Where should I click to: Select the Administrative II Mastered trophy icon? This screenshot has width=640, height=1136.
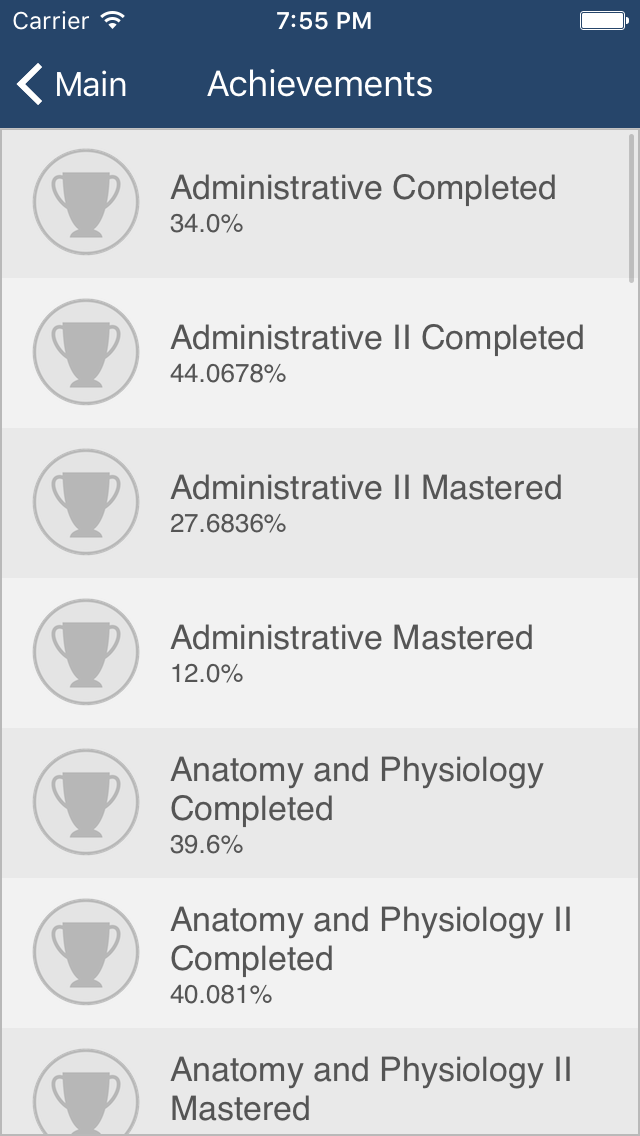tap(85, 502)
